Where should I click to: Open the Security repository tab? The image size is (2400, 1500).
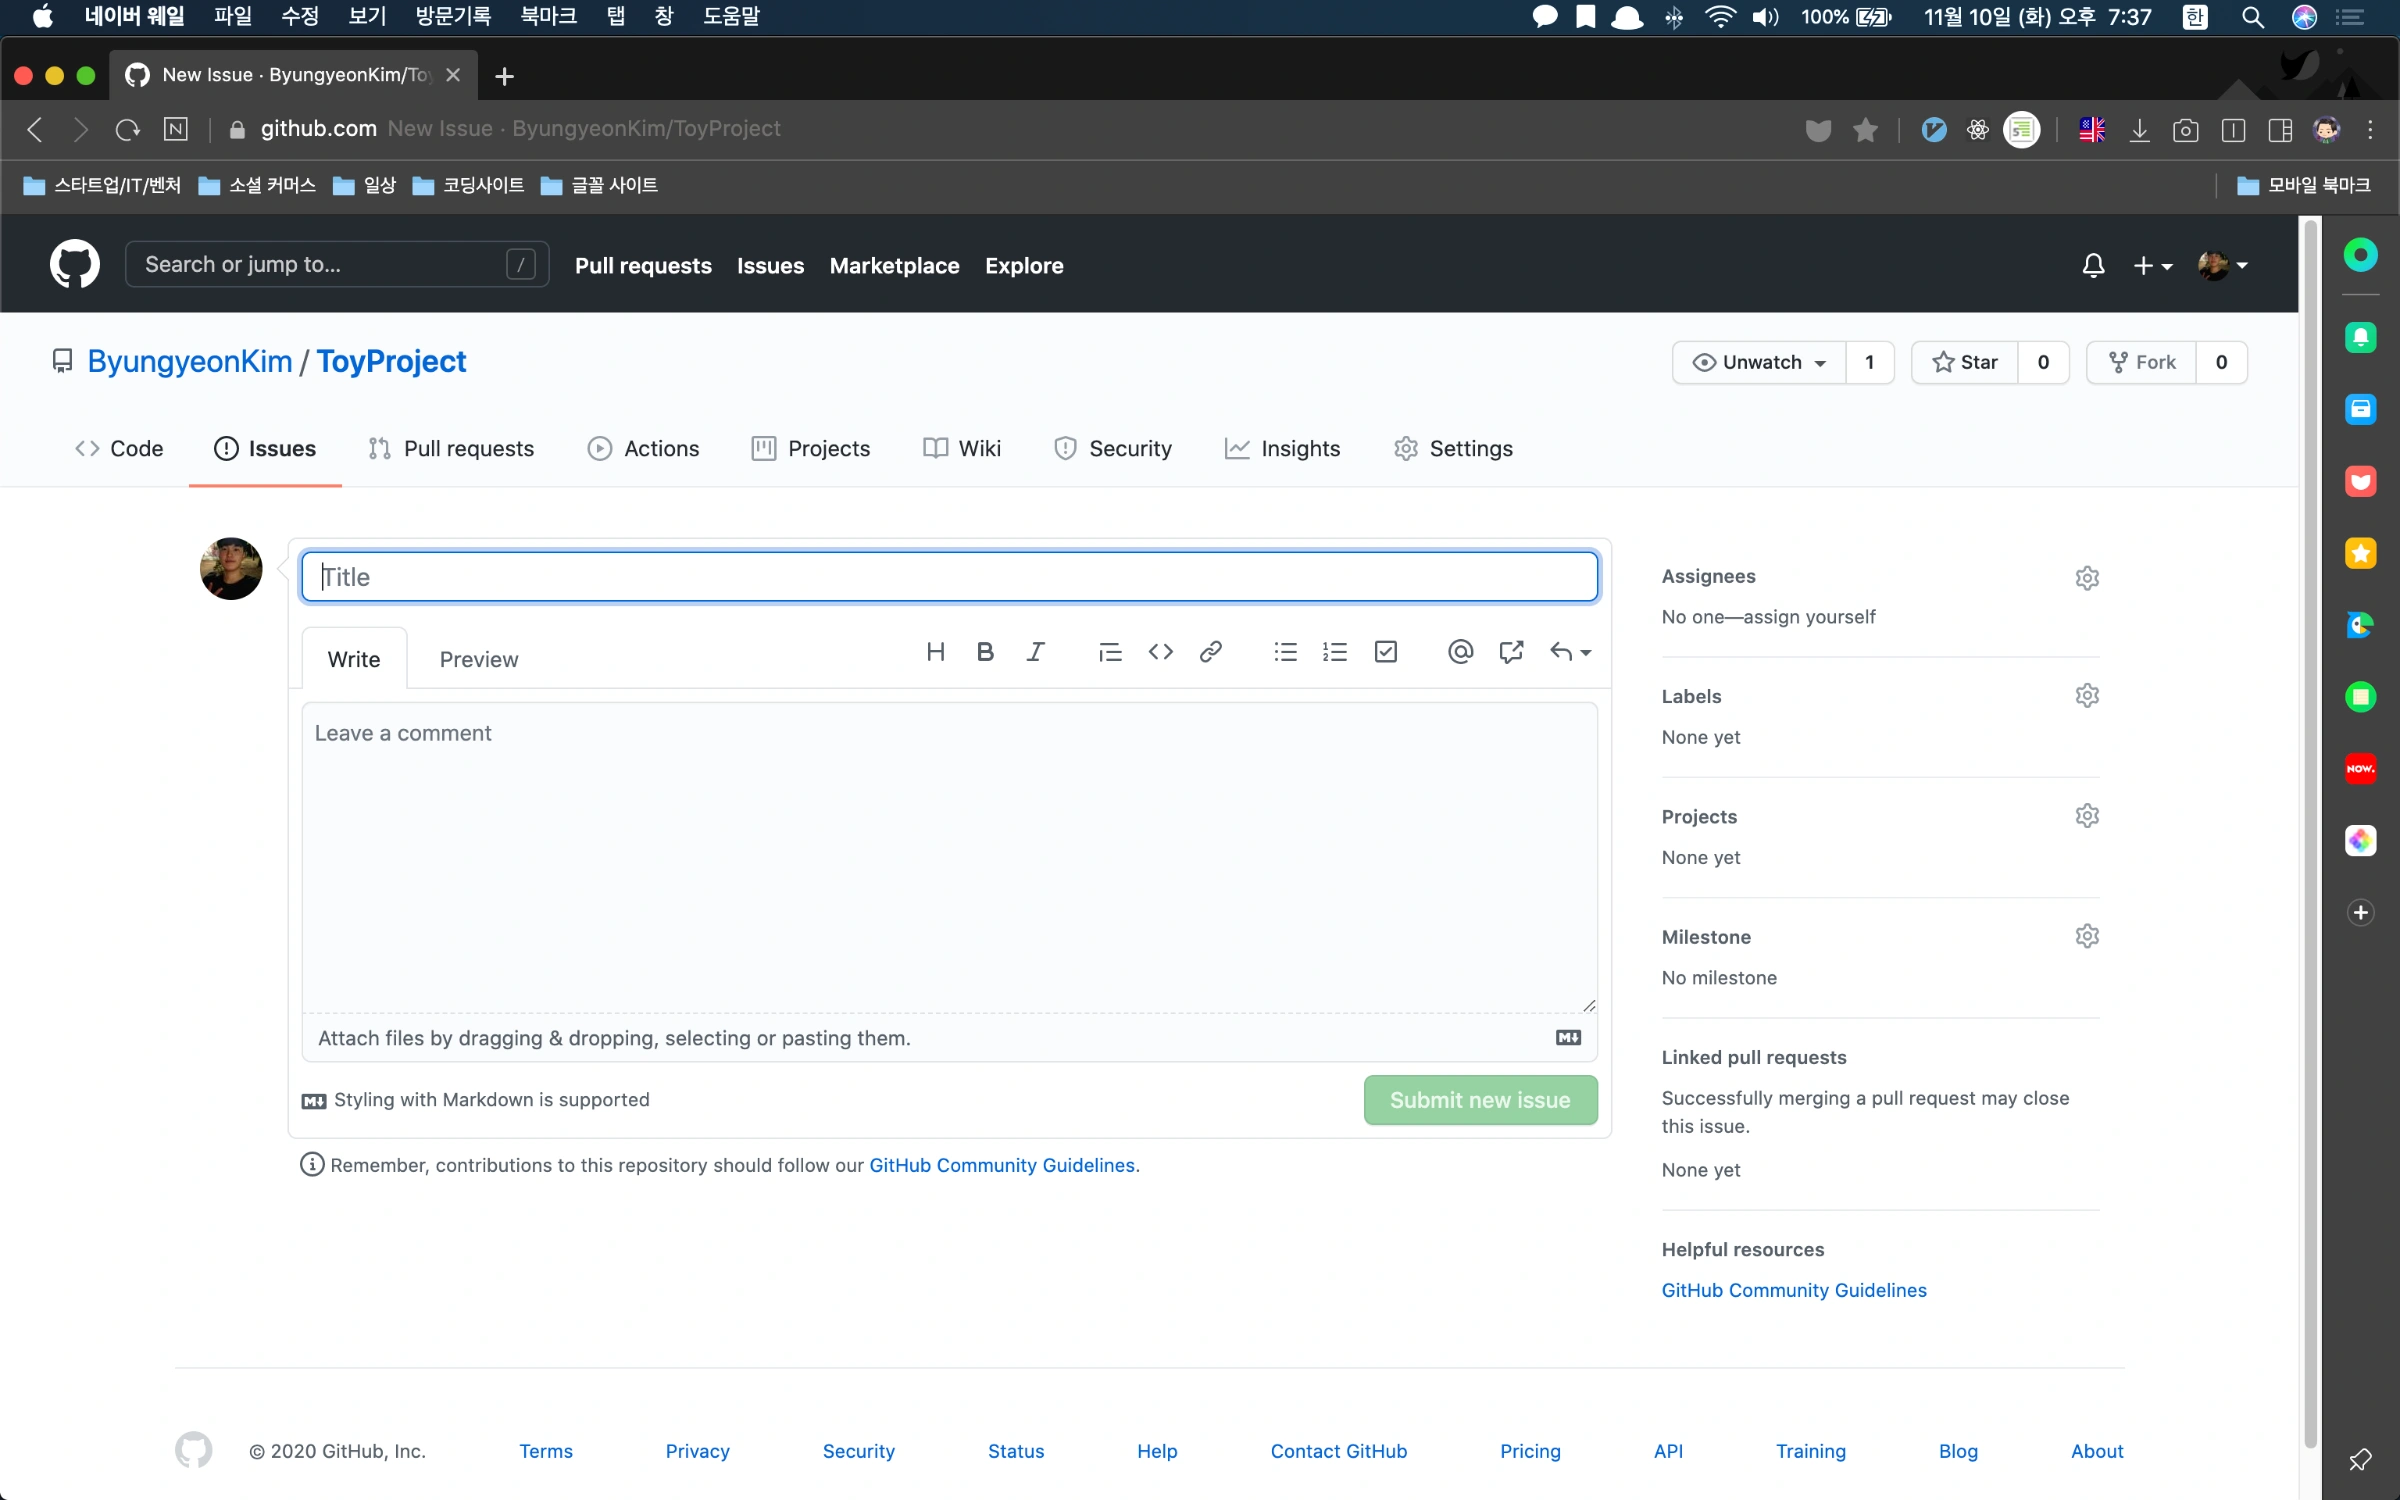pos(1112,448)
